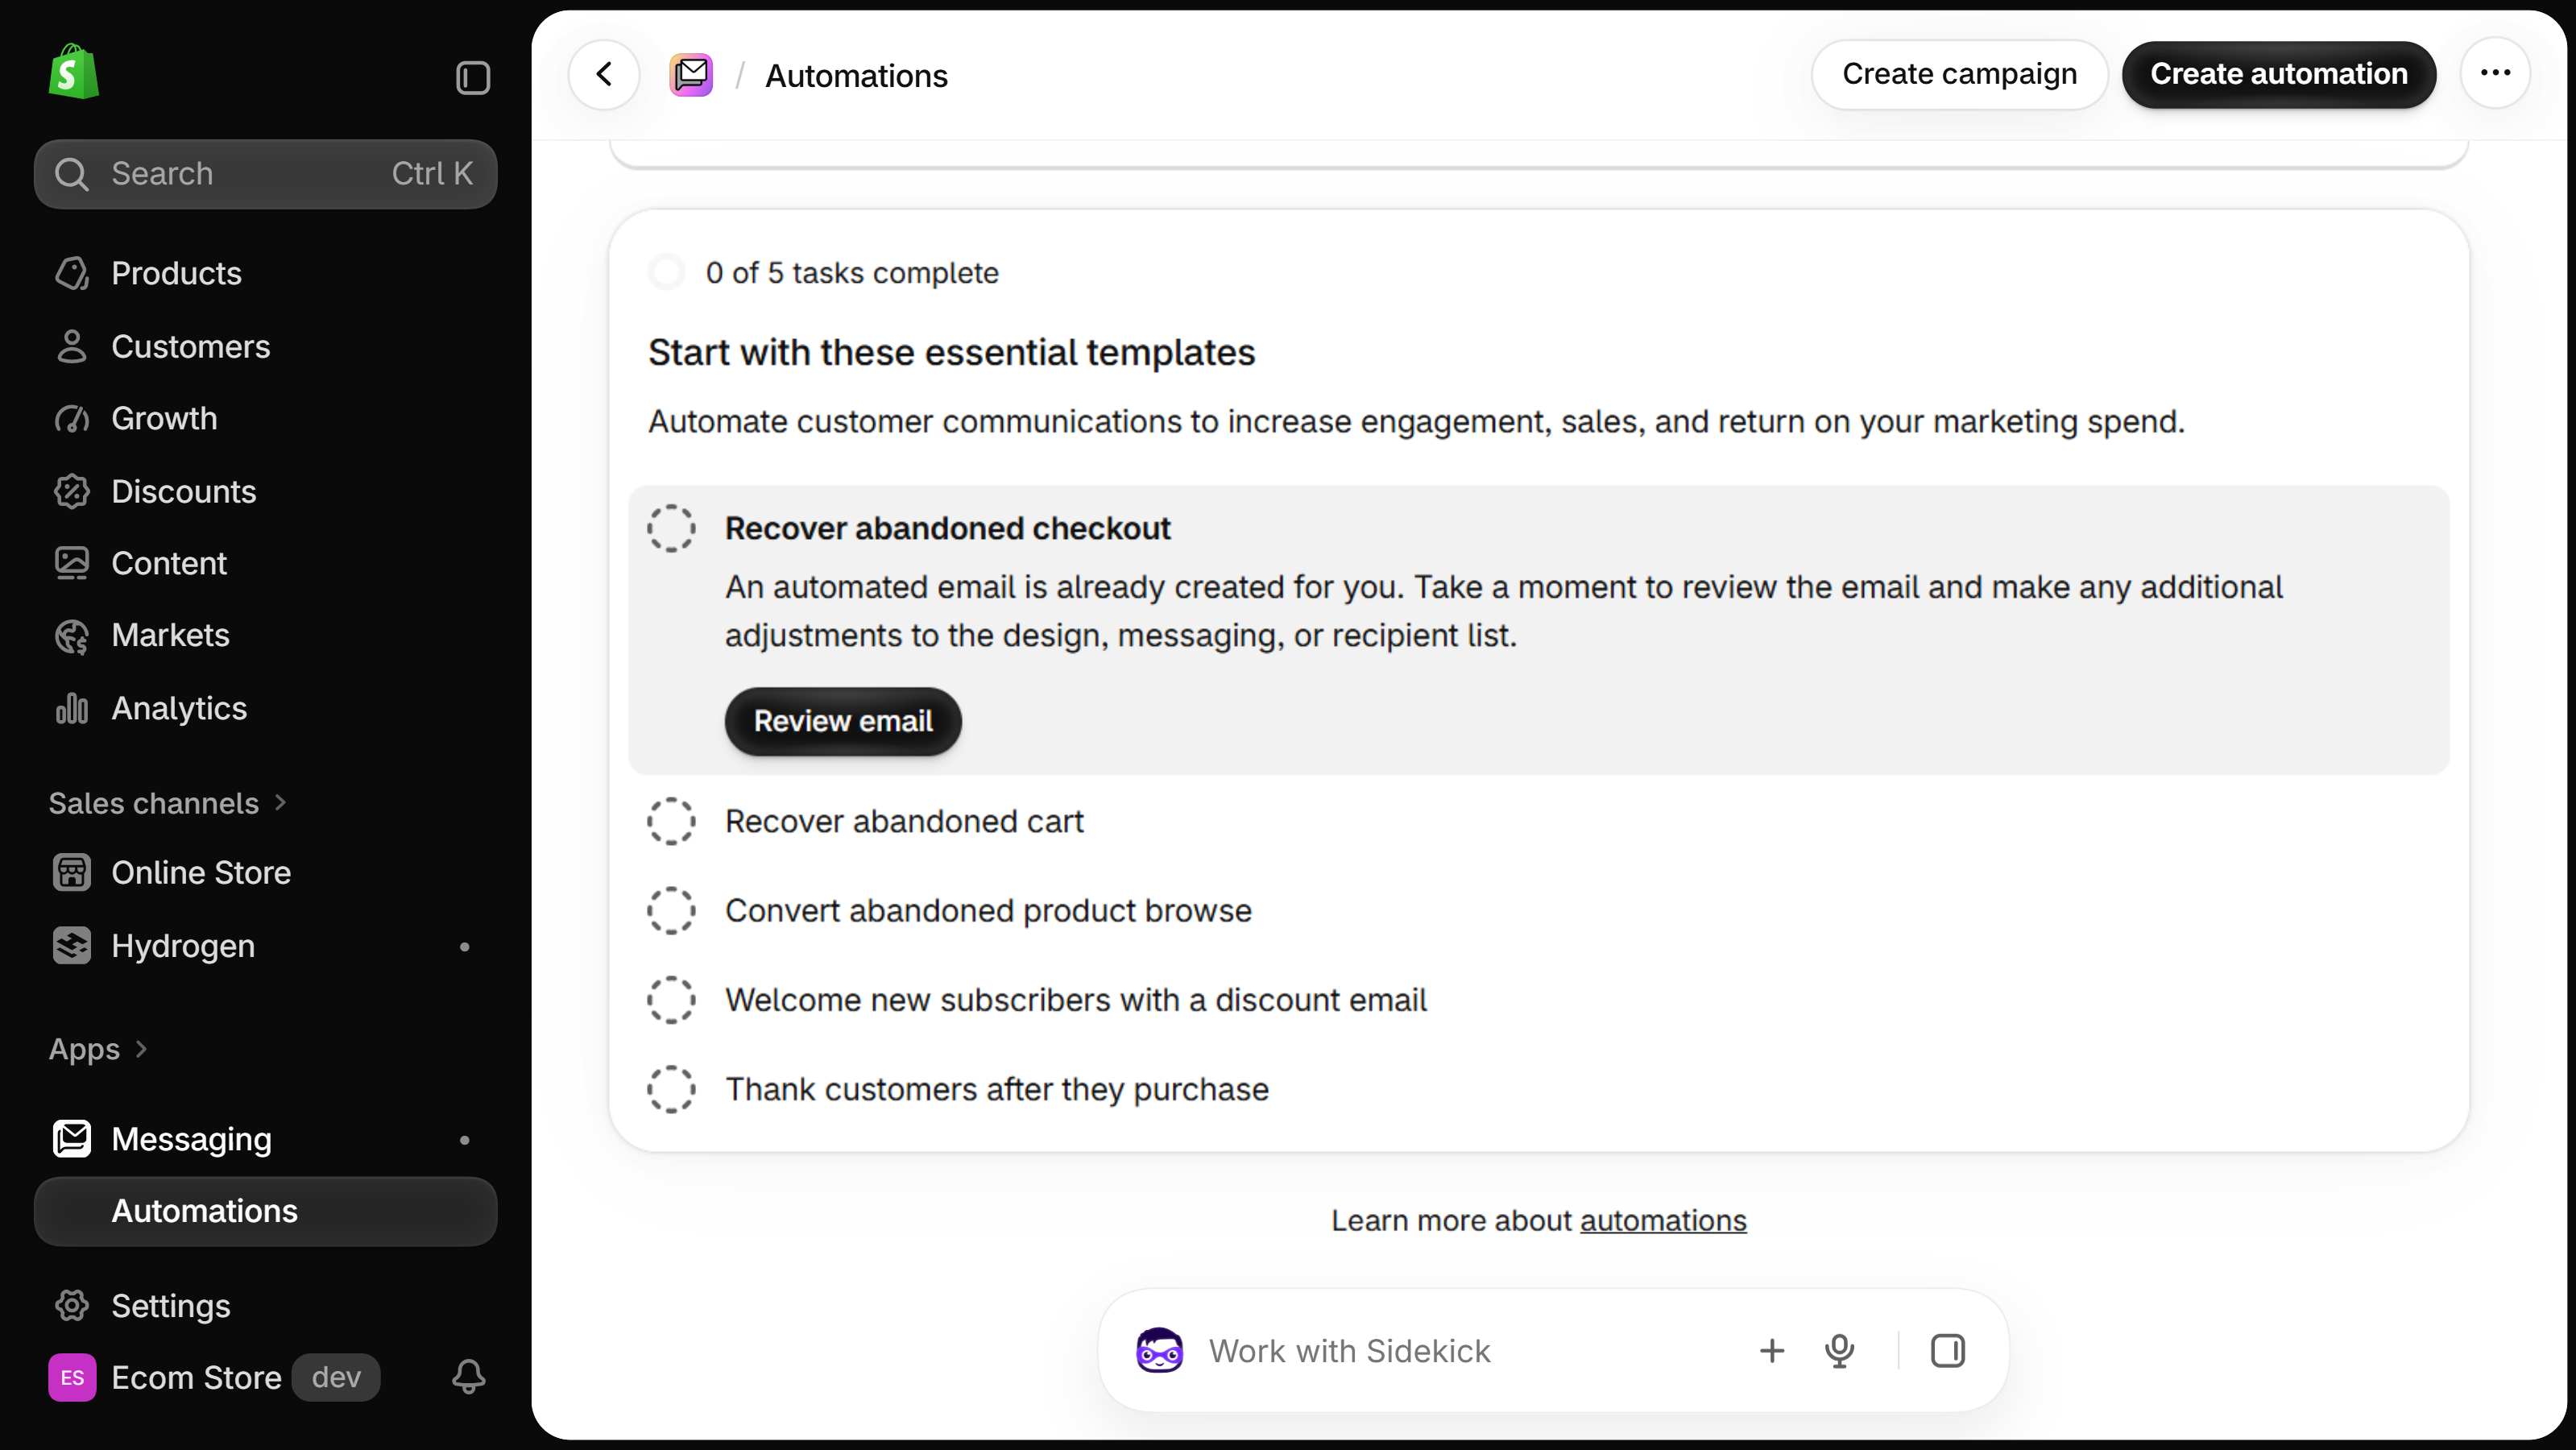Click the Hydrogen layers icon
The width and height of the screenshot is (2576, 1450).
pos(72,945)
